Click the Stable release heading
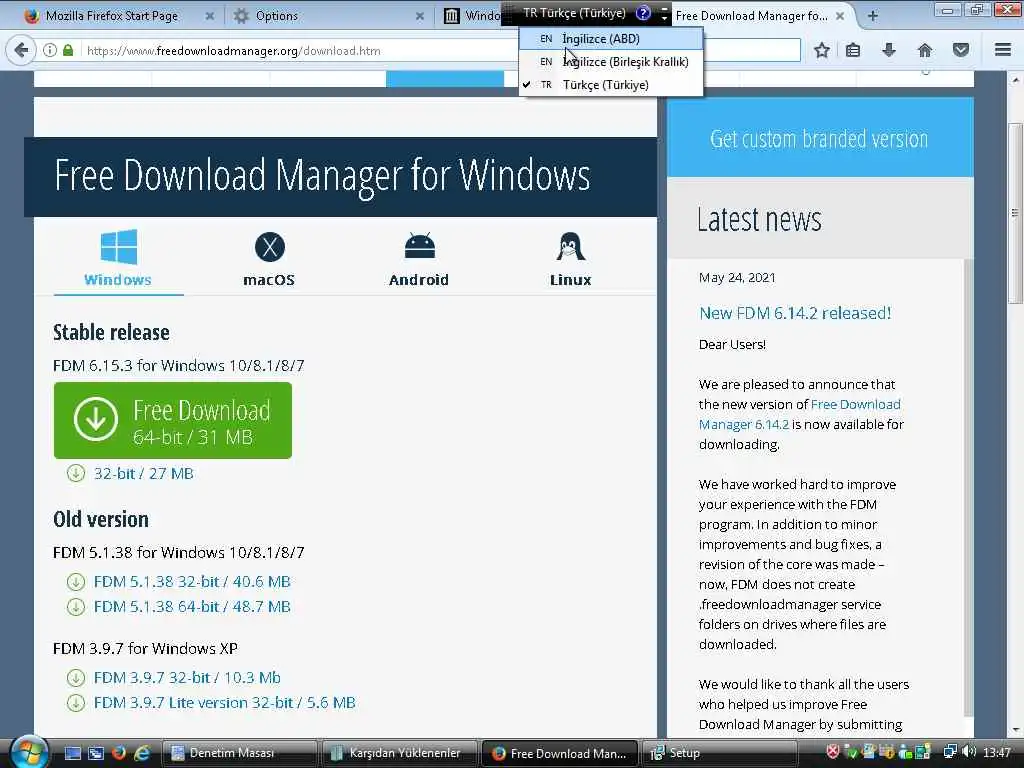Viewport: 1024px width, 768px height. (x=111, y=332)
